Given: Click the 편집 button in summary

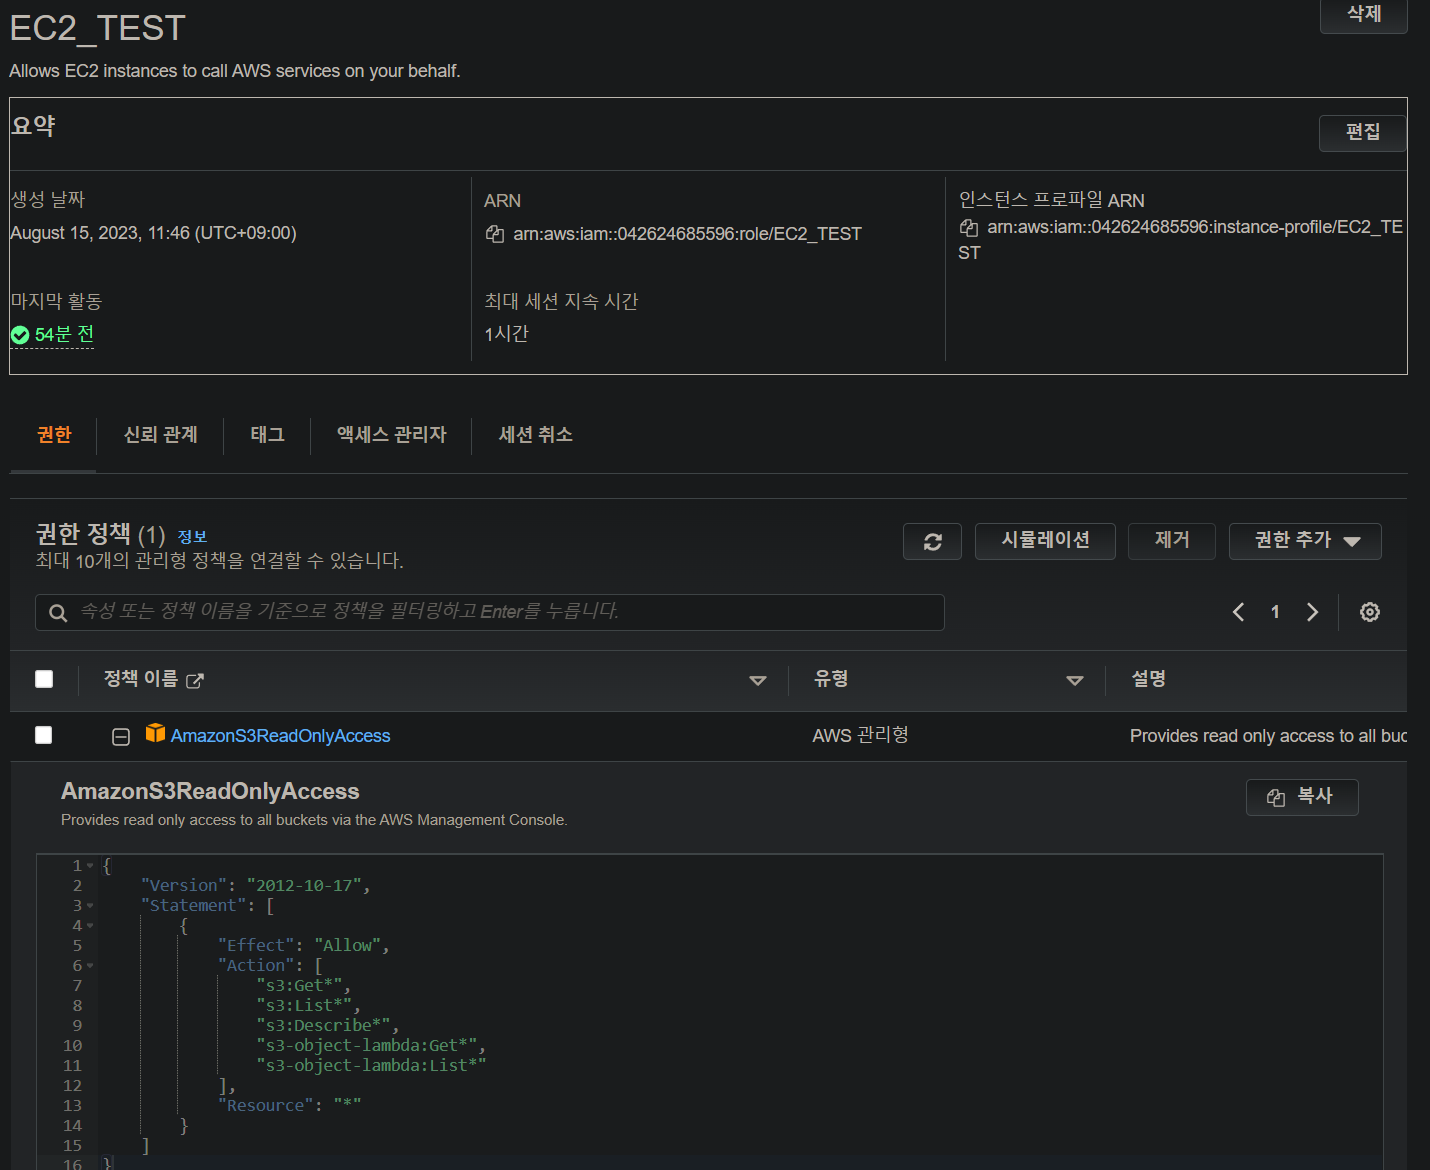Looking at the screenshot, I should point(1362,132).
